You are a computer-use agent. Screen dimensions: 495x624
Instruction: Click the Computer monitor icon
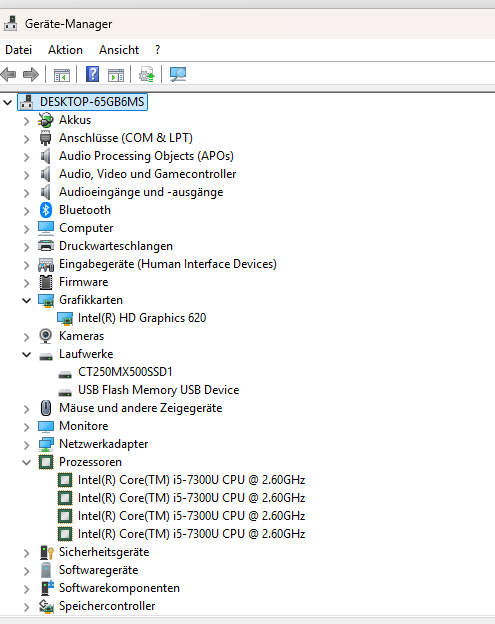tap(46, 228)
